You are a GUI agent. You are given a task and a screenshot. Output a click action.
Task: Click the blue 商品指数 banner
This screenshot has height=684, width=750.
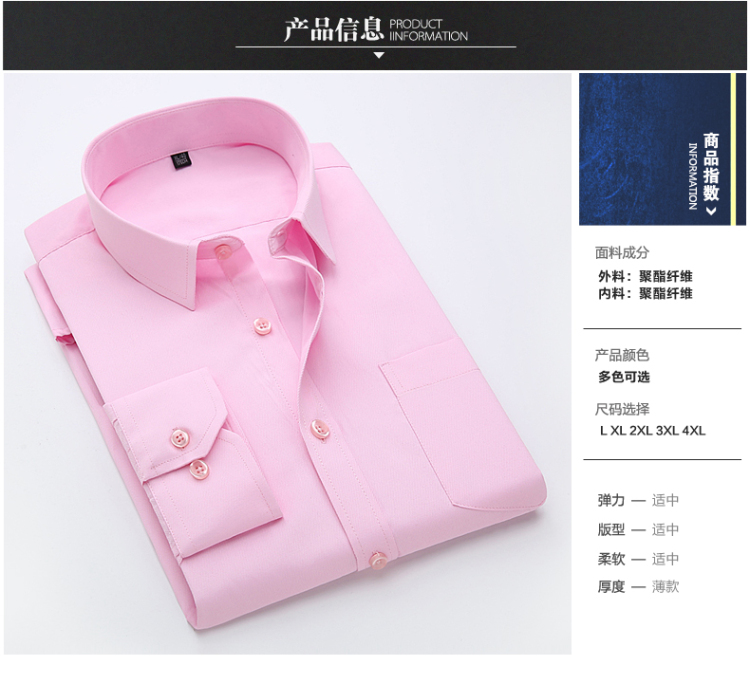tap(662, 149)
